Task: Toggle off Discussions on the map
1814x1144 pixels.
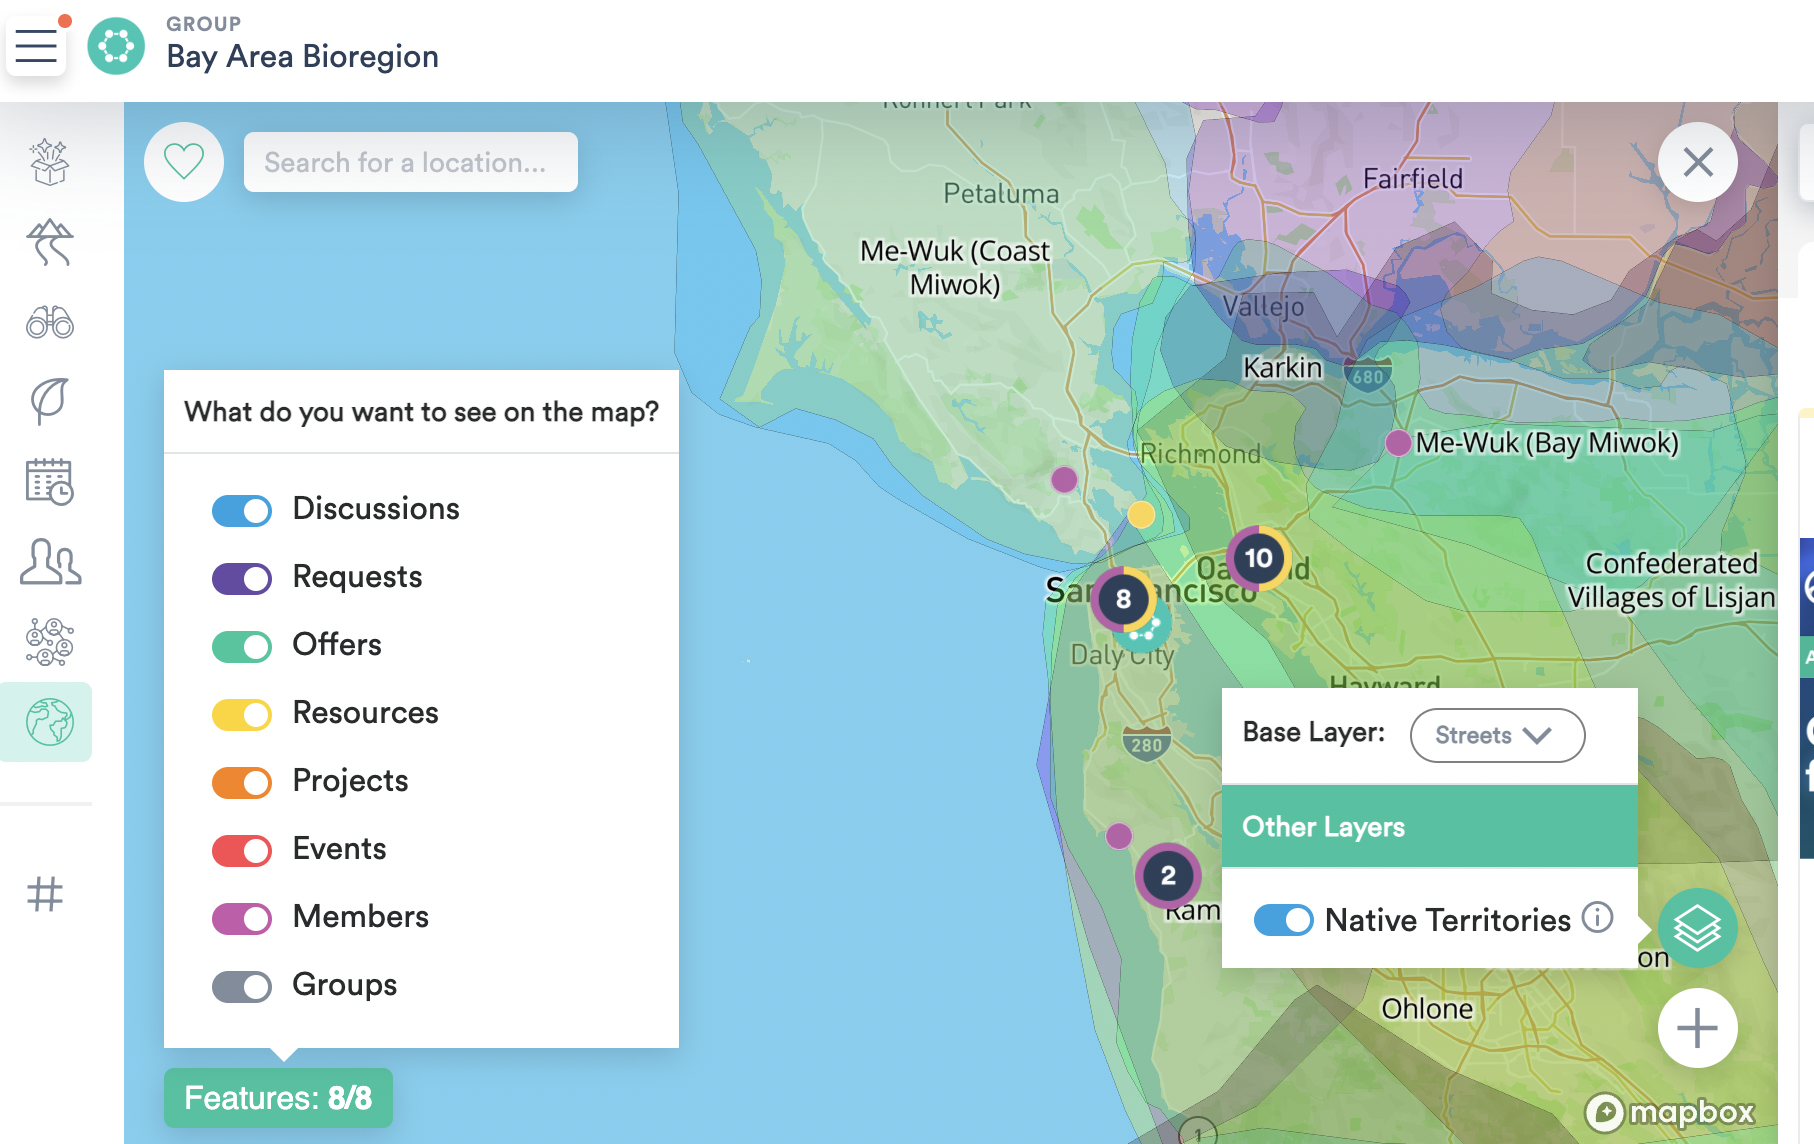Action: [242, 510]
